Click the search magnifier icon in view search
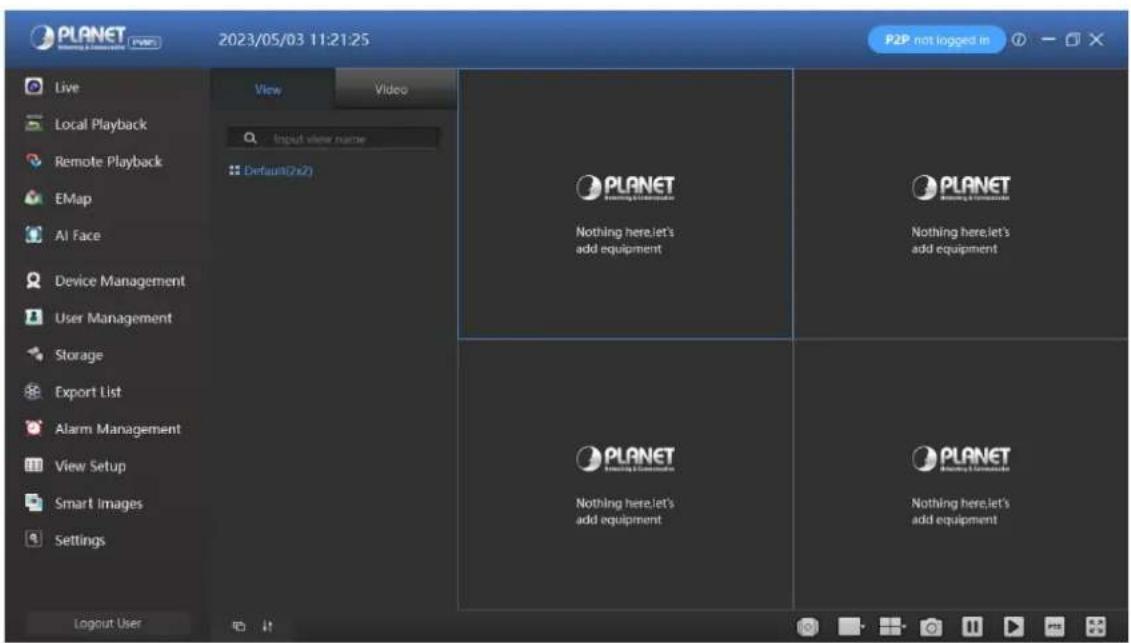Screen dimensions: 1131x643 tap(250, 138)
